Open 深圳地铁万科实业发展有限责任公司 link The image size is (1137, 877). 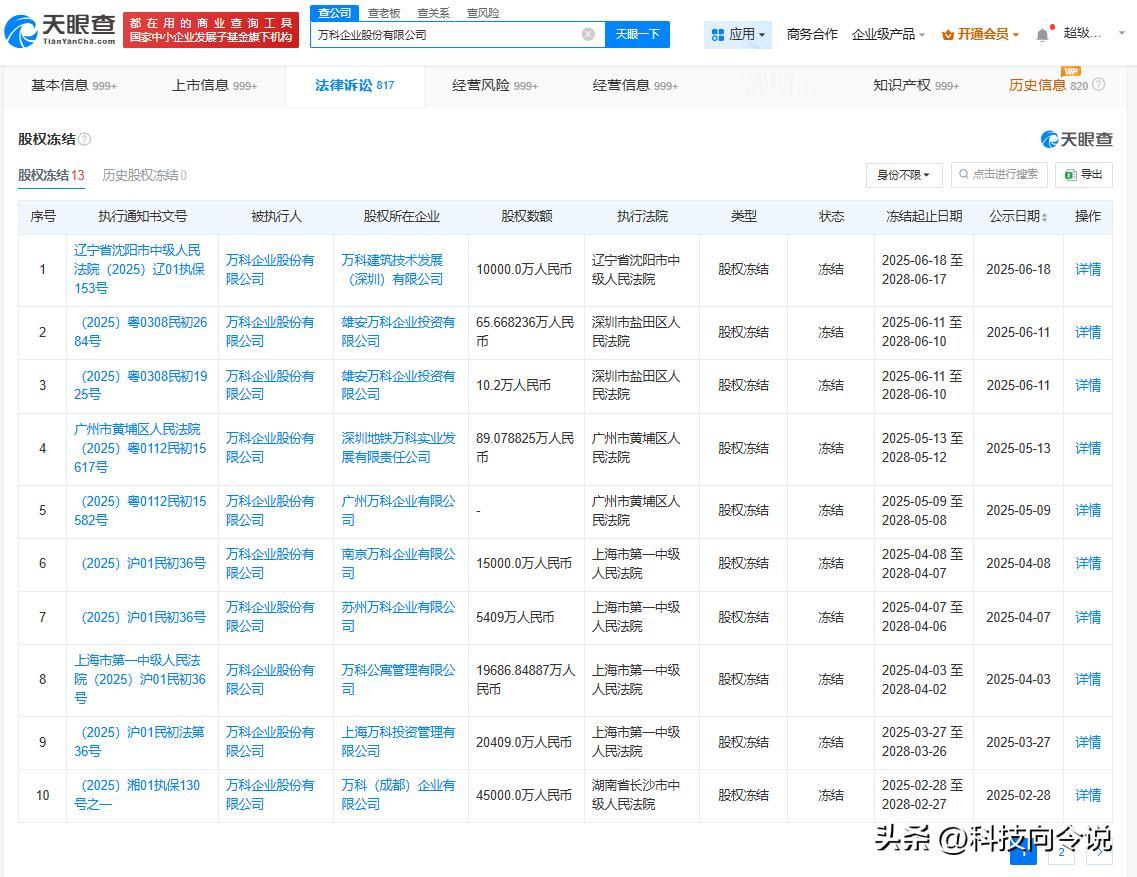[398, 448]
